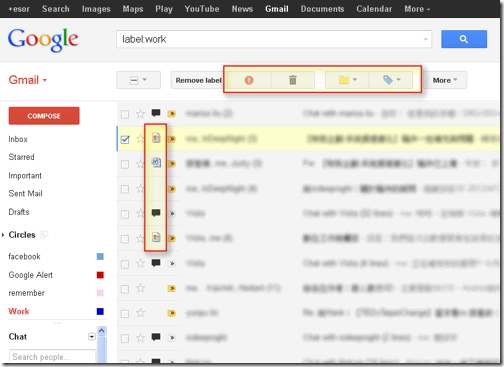Viewport: 504px width, 367px height.
Task: Select the first conversation checkbox
Action: [x=125, y=115]
